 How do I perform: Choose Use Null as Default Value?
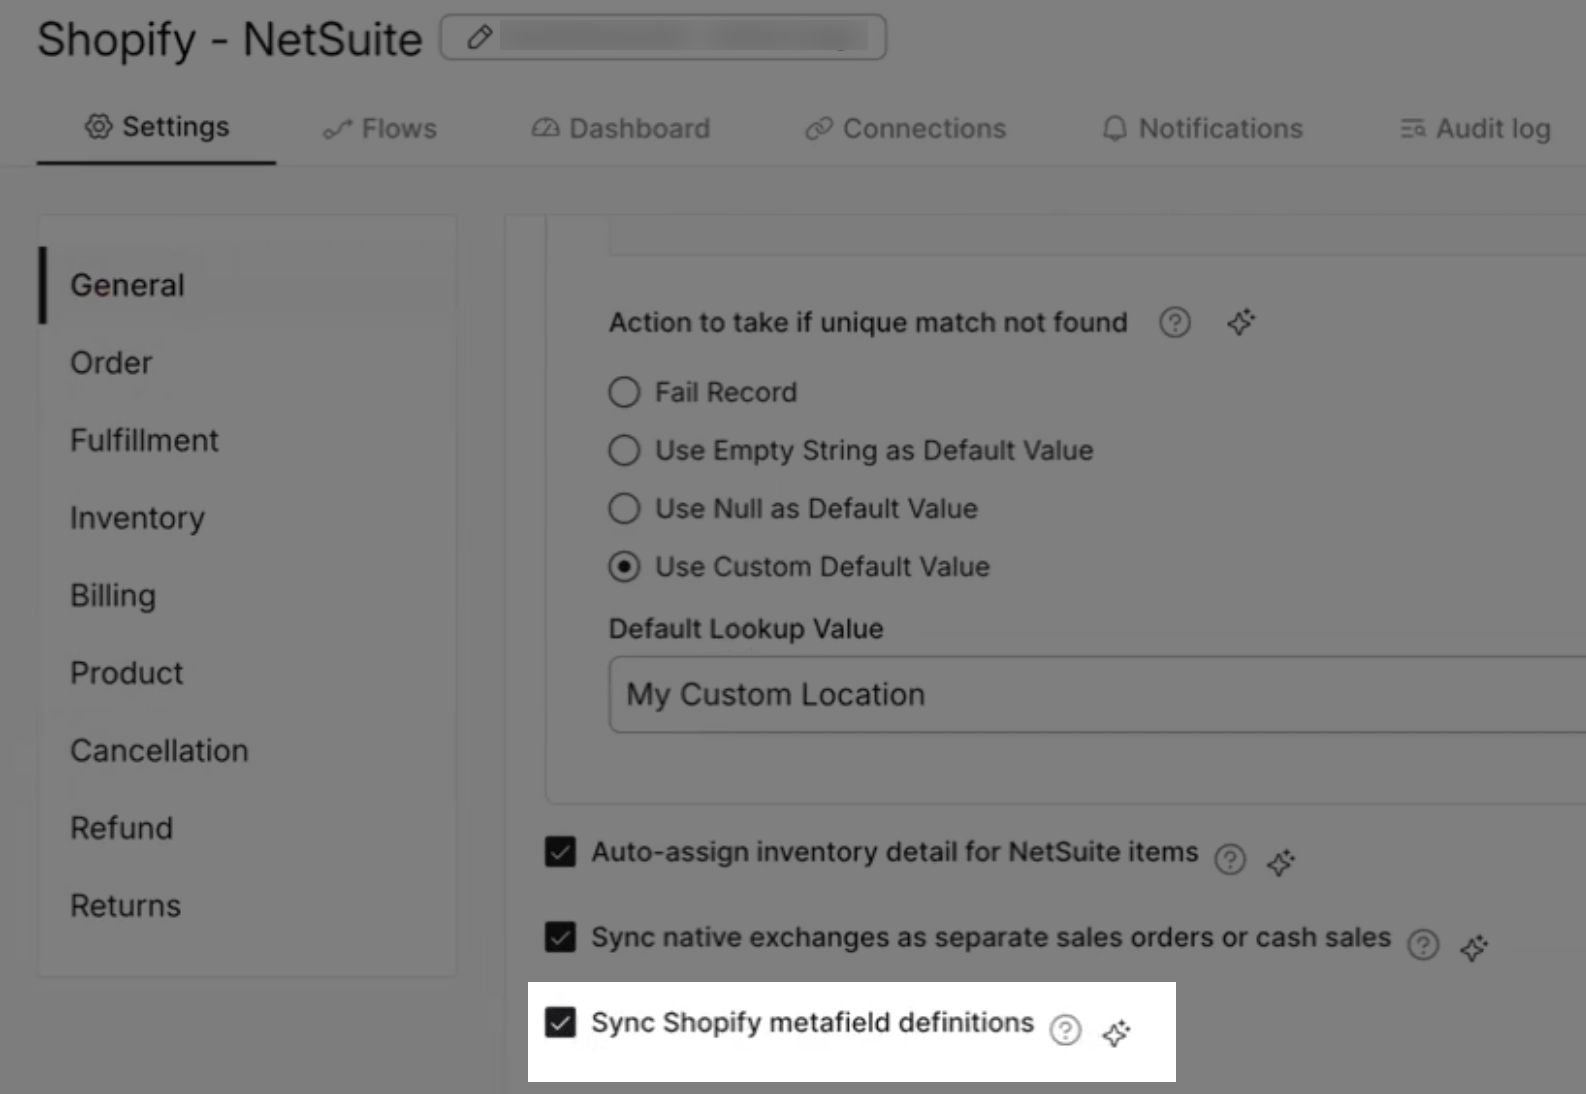point(624,508)
